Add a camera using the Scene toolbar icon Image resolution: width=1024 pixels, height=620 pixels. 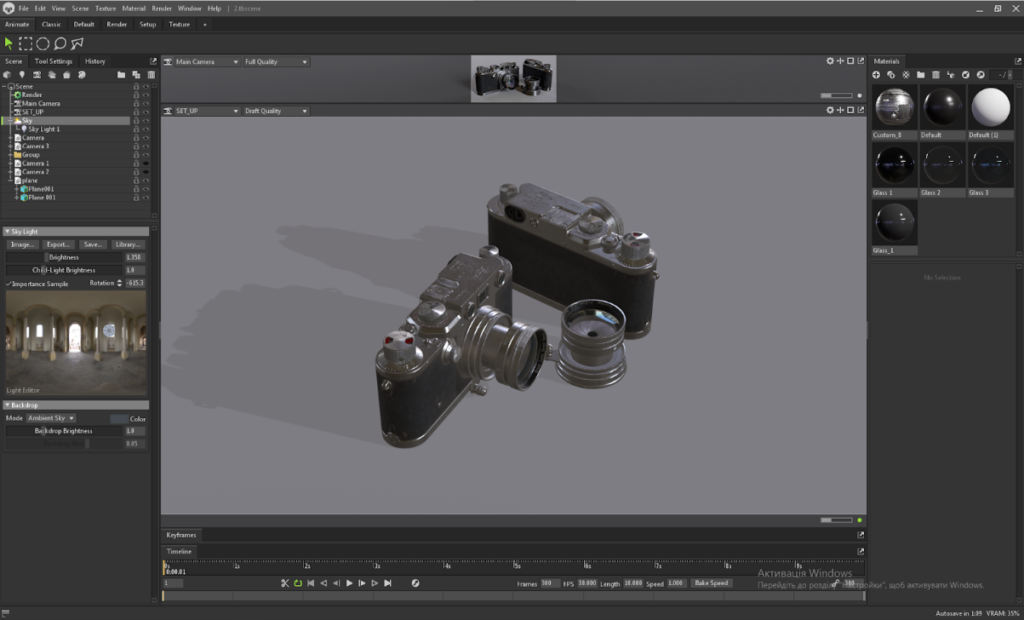click(x=37, y=75)
